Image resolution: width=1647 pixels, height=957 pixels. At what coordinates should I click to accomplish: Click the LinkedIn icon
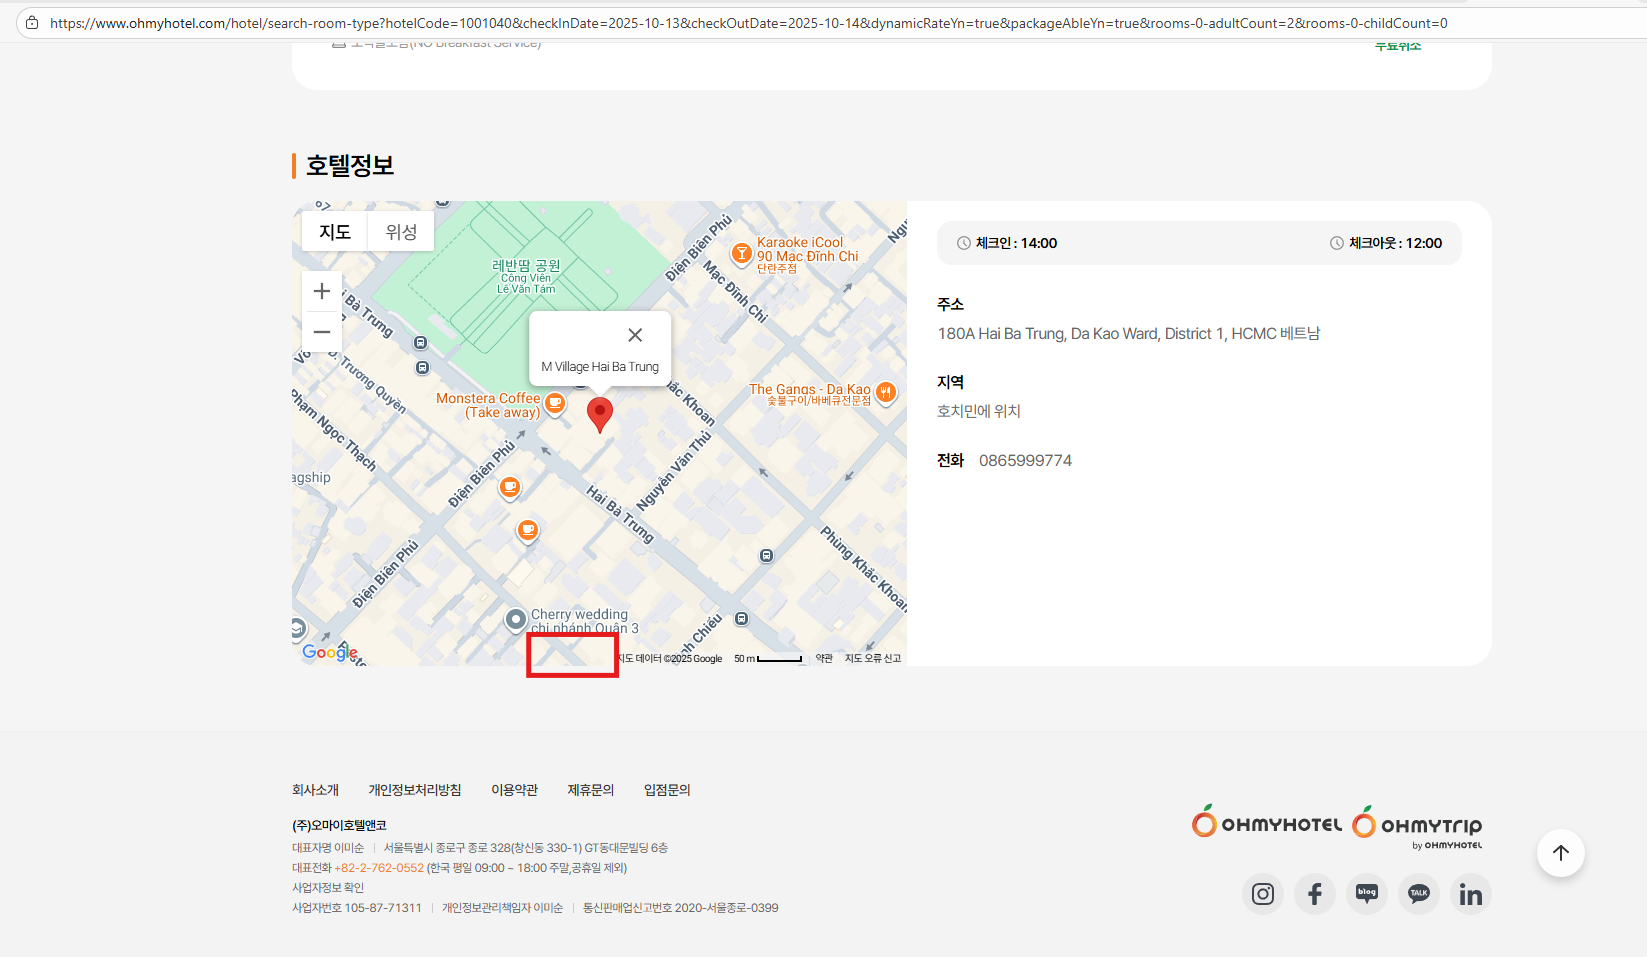point(1470,894)
